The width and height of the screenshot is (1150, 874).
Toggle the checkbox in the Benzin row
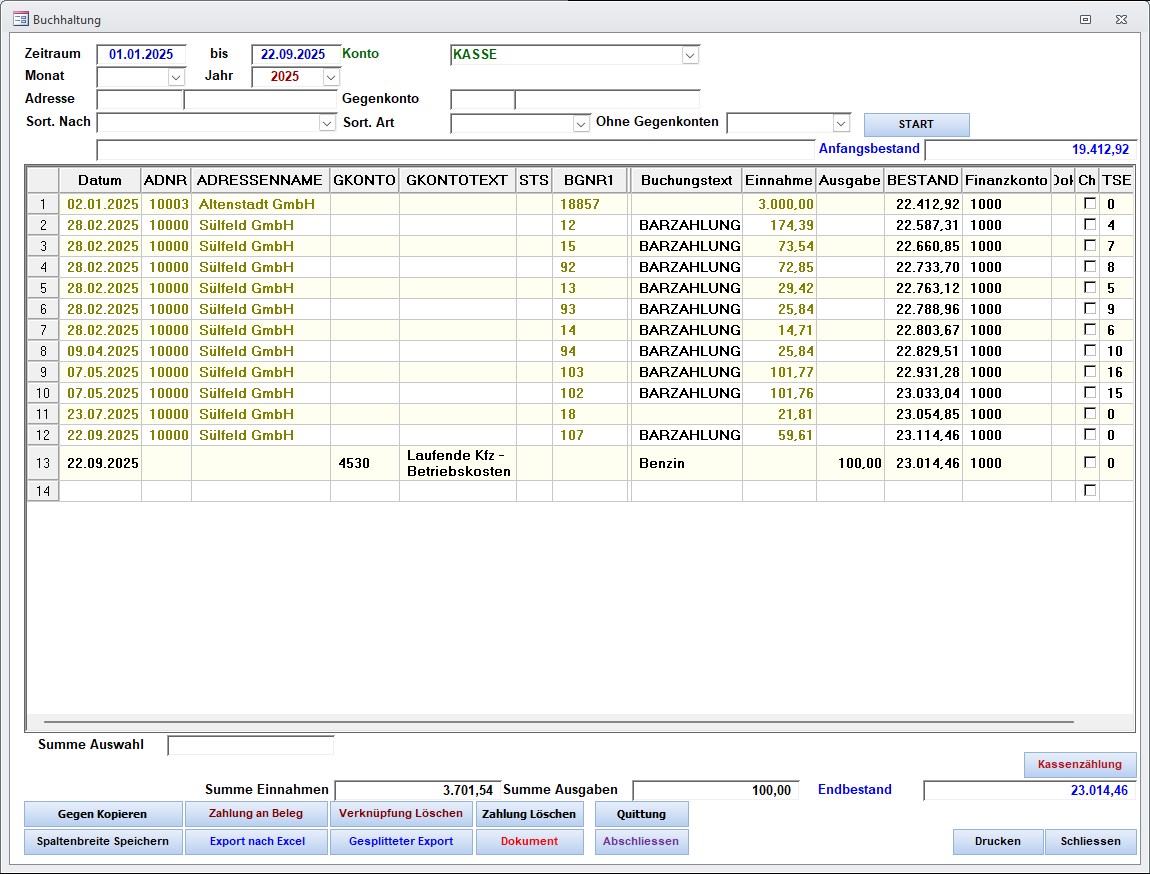click(x=1090, y=463)
